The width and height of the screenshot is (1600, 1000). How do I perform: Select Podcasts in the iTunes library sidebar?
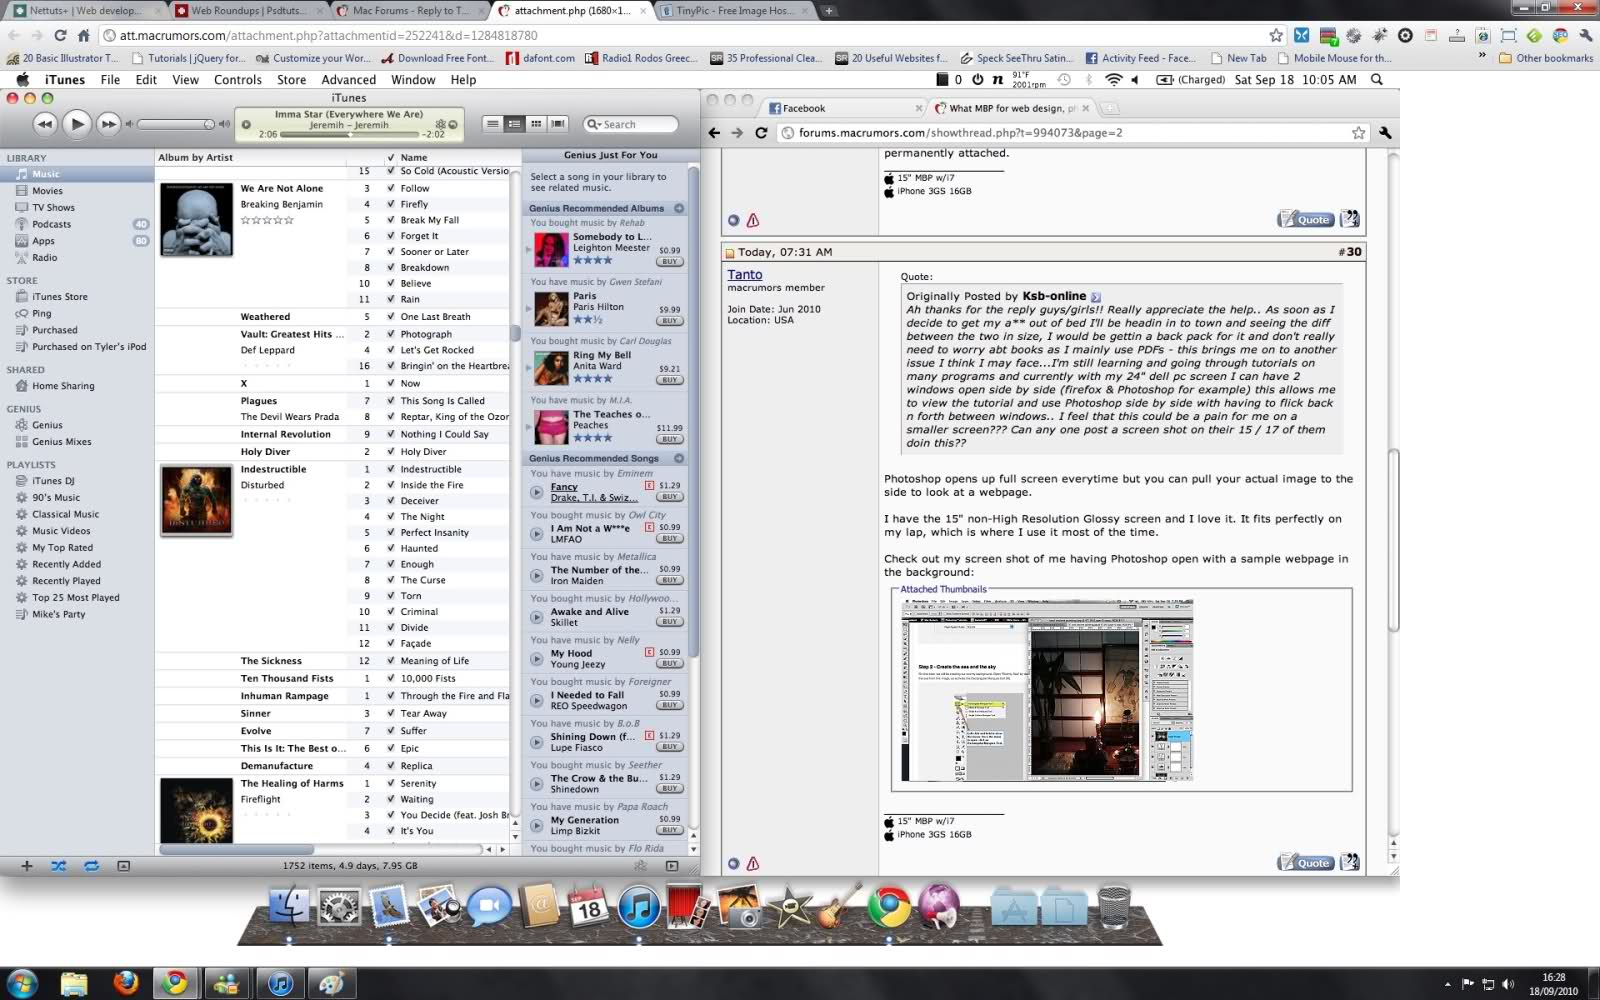pyautogui.click(x=51, y=224)
